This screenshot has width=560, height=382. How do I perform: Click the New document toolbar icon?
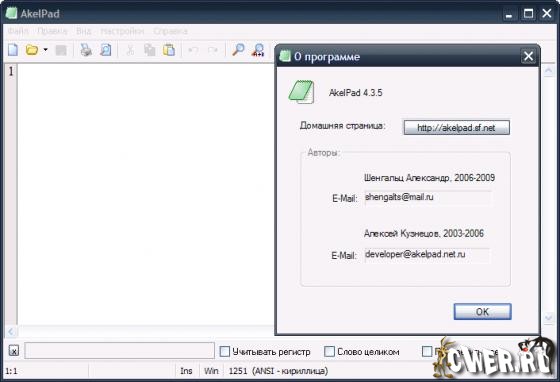tap(13, 50)
